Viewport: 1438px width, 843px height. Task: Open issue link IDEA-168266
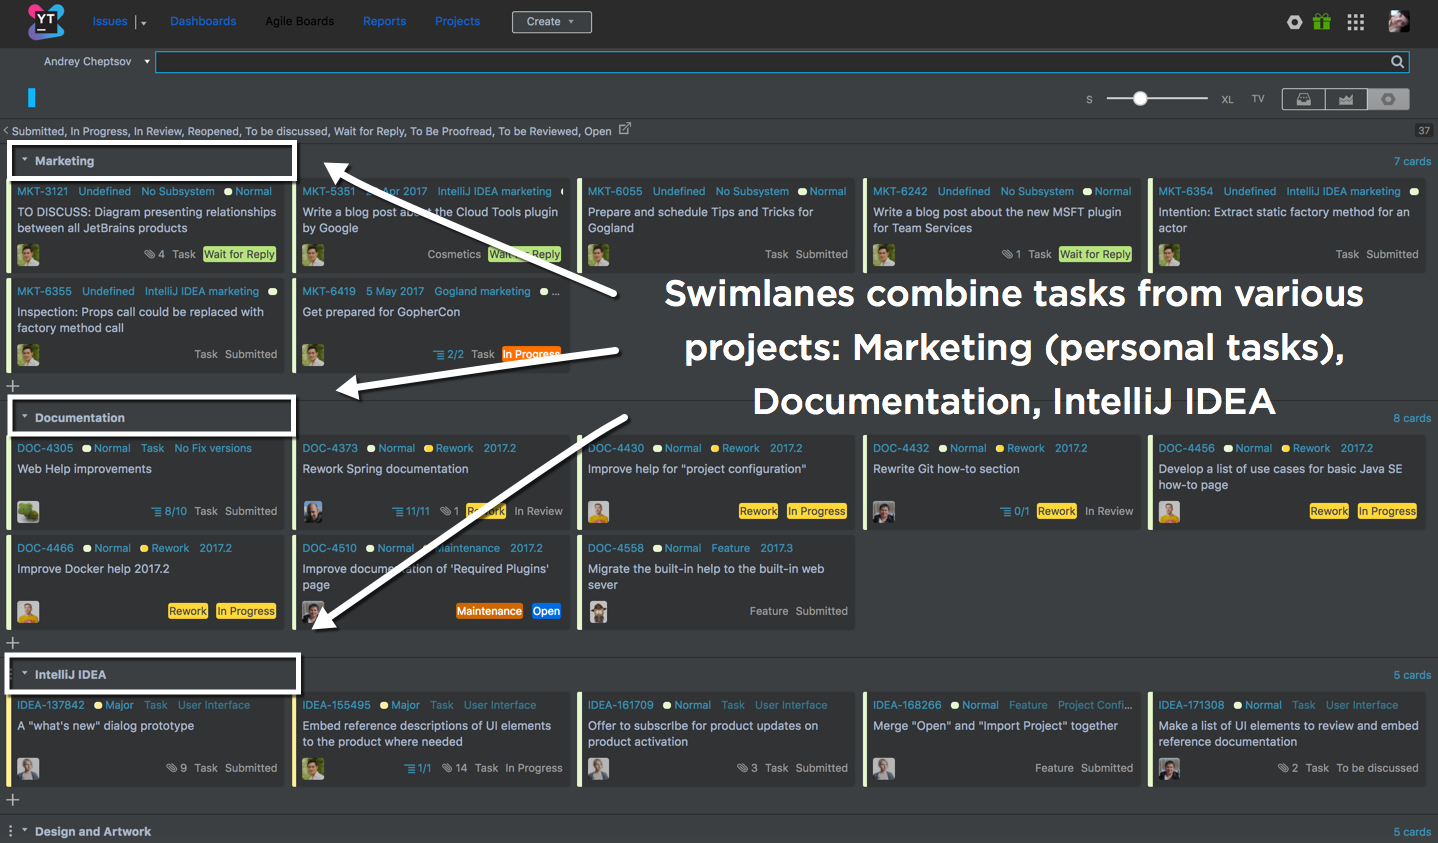pyautogui.click(x=907, y=706)
